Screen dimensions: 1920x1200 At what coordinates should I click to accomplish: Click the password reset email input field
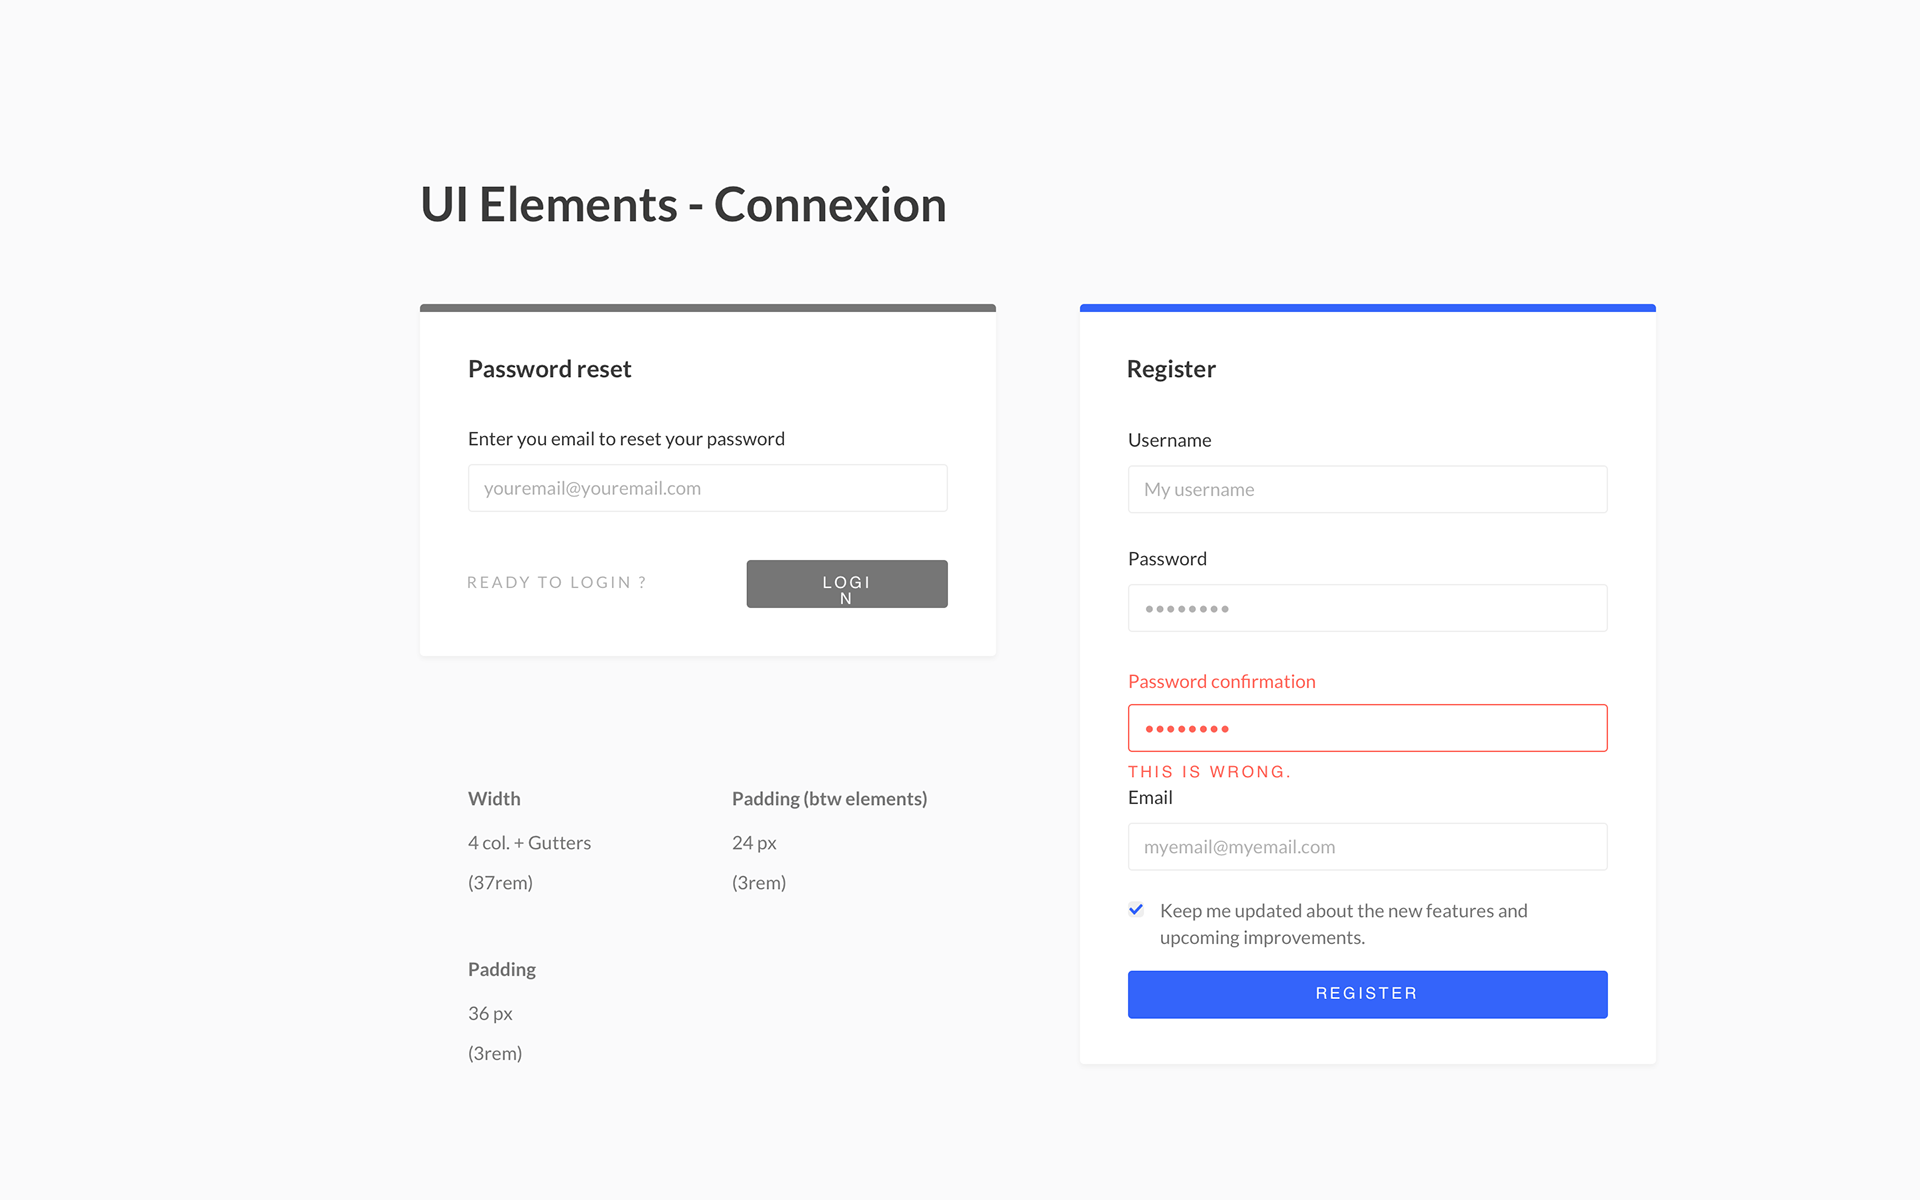coord(707,488)
